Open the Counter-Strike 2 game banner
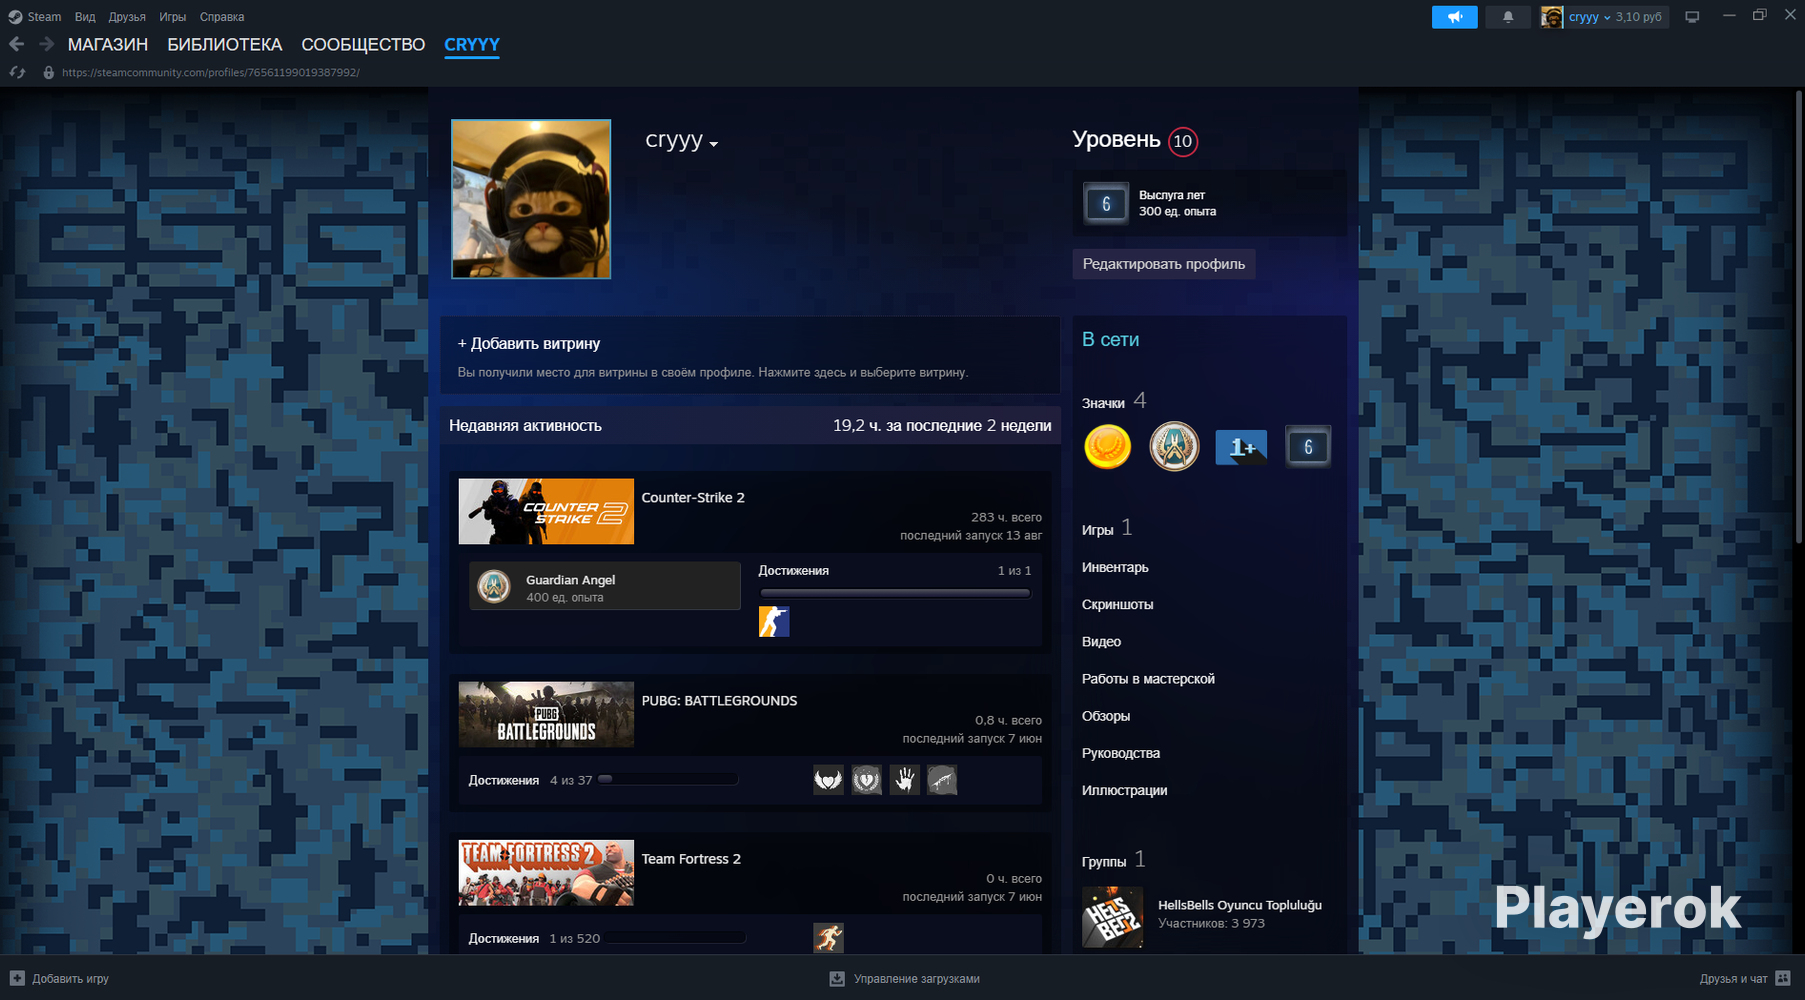Viewport: 1805px width, 1000px height. 546,511
